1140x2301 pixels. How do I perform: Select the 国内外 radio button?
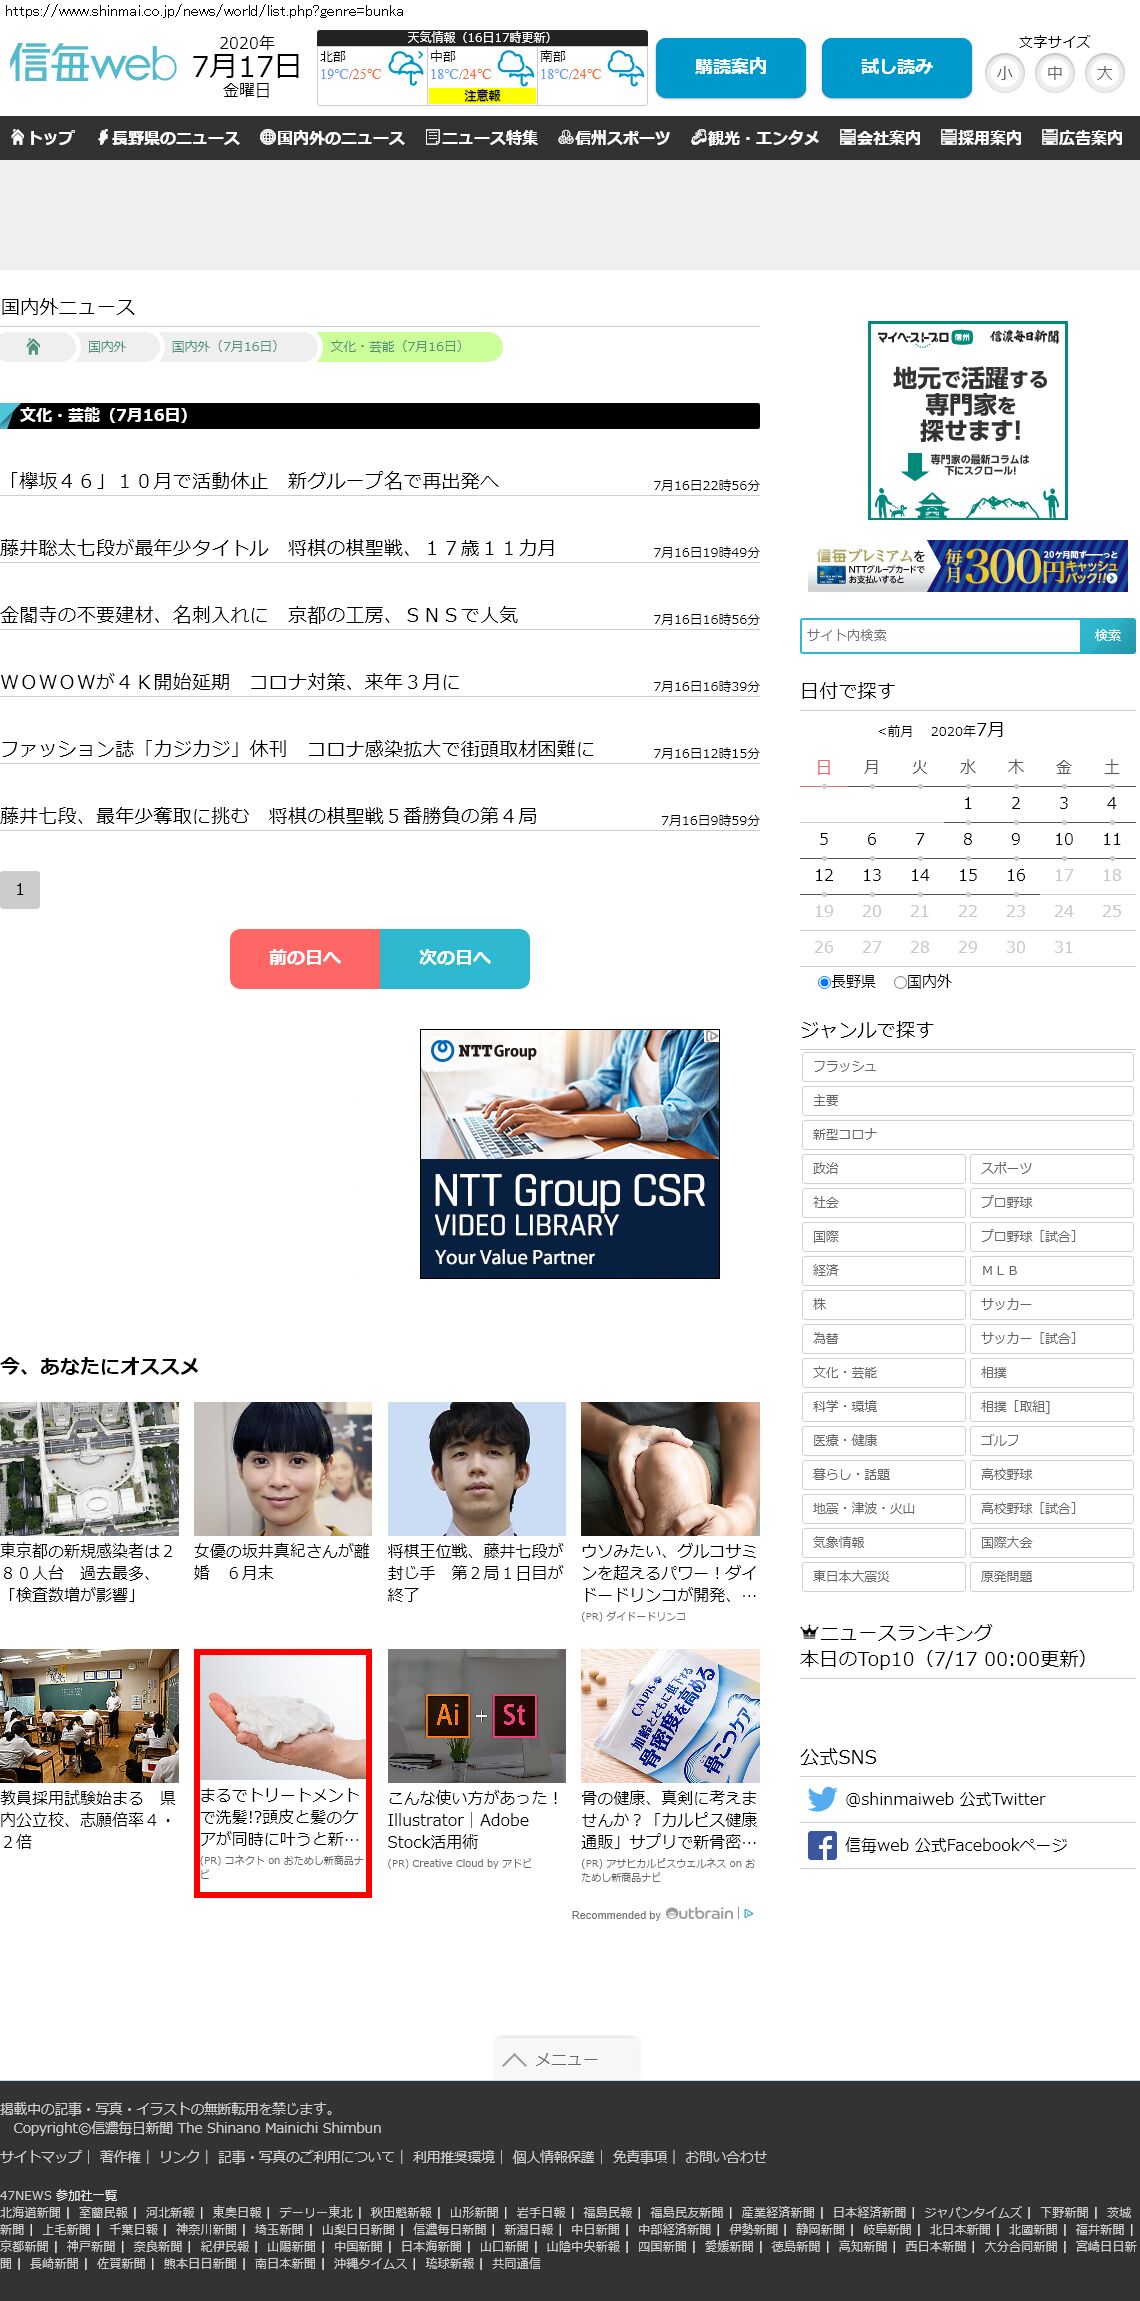(900, 983)
